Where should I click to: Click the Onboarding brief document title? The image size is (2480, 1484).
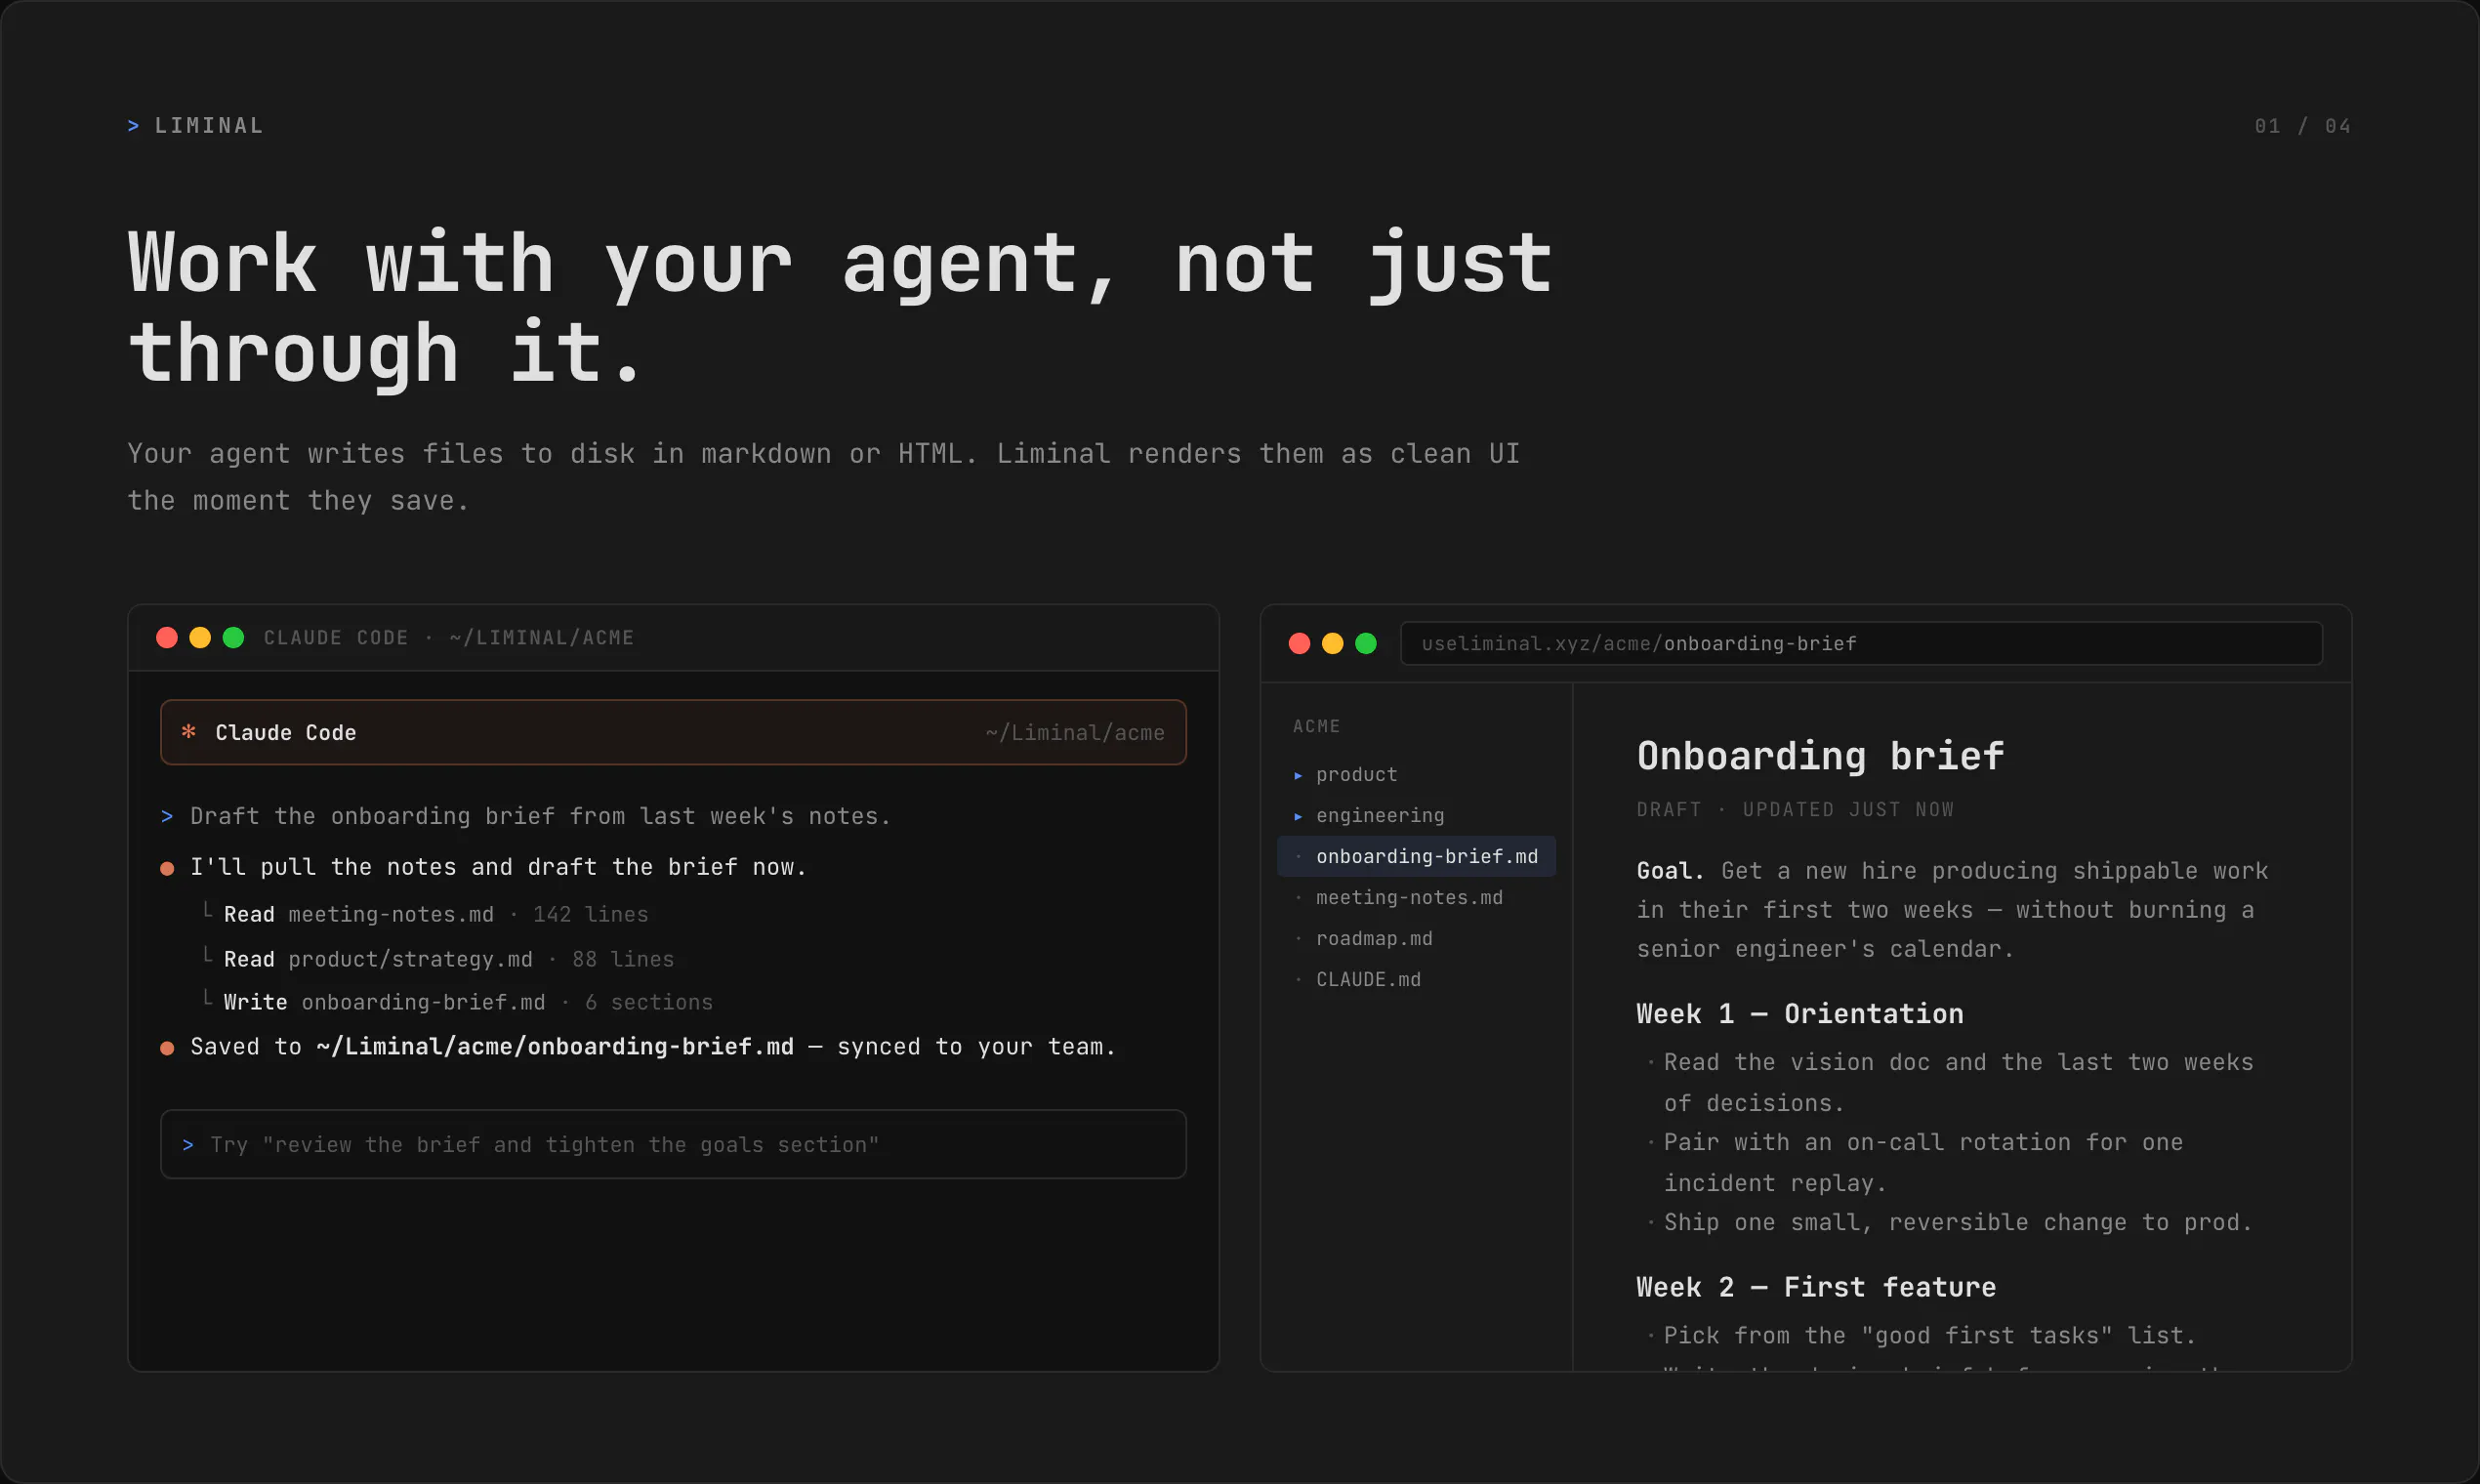tap(1820, 756)
